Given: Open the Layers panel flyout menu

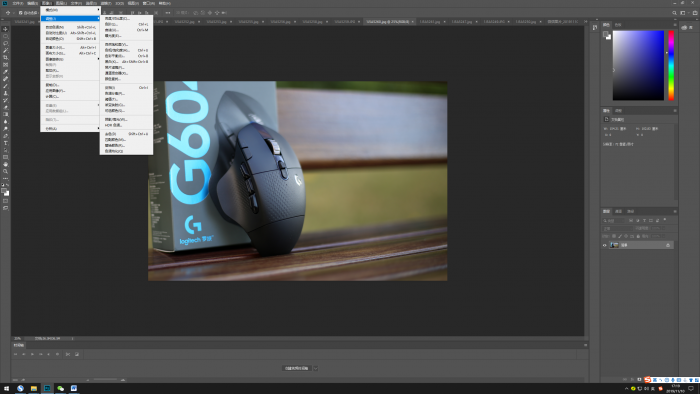Looking at the screenshot, I should pos(675,212).
